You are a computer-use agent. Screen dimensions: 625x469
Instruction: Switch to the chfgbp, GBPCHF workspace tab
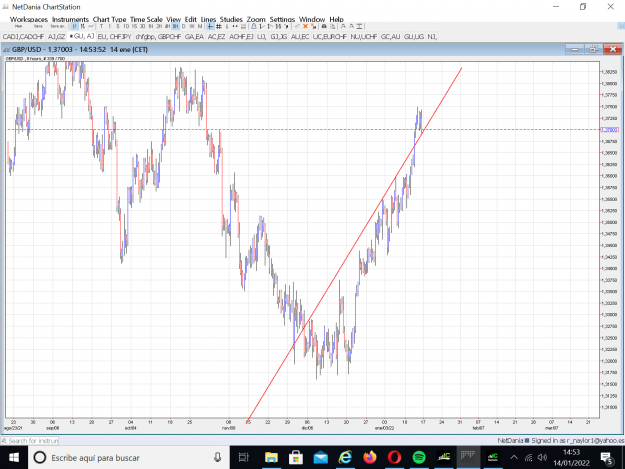point(158,37)
